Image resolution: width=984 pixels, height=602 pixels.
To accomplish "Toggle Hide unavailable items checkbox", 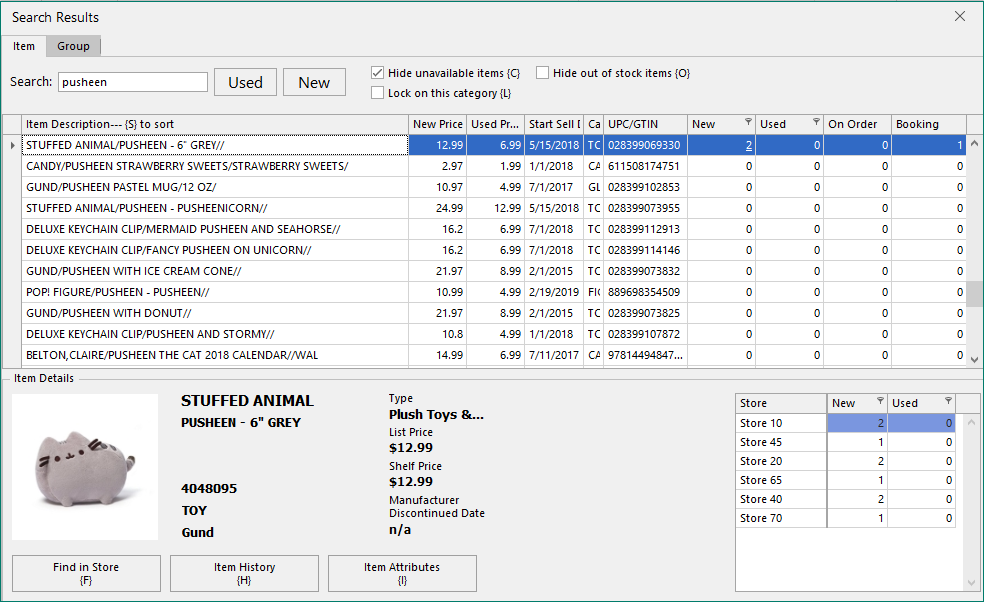I will point(377,73).
